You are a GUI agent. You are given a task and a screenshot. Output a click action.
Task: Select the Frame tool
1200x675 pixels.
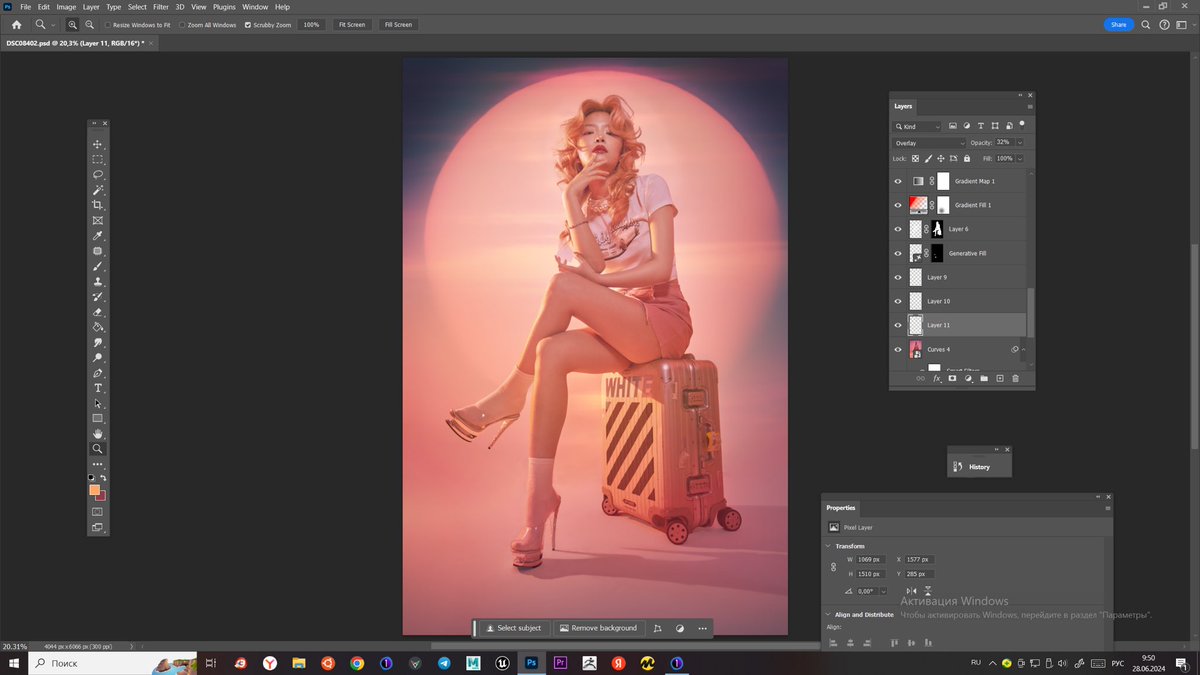[x=98, y=220]
